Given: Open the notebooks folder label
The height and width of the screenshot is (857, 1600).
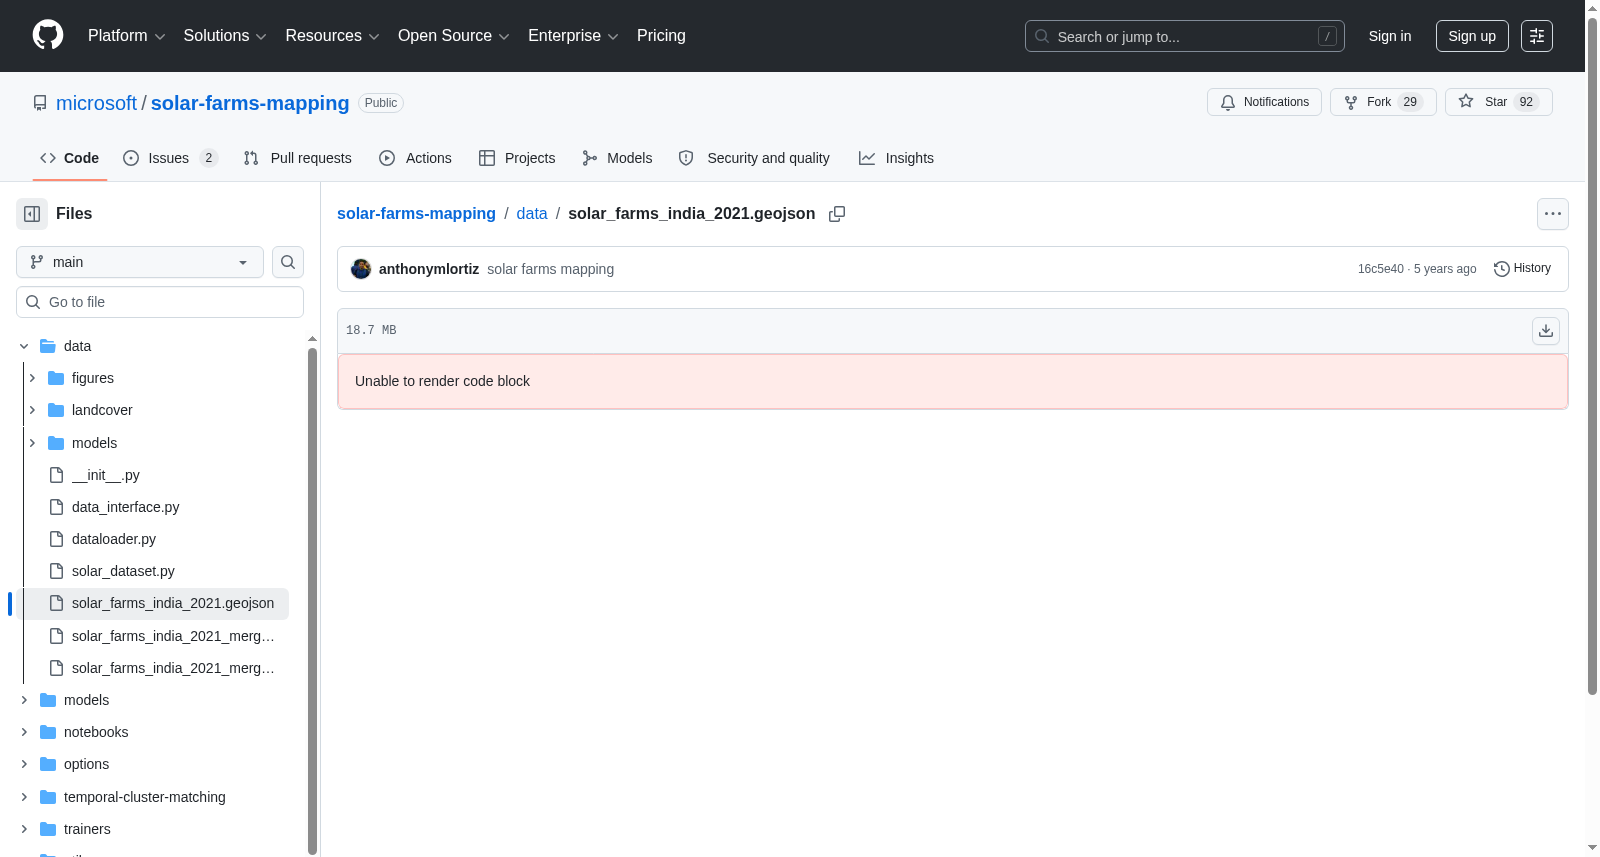Looking at the screenshot, I should coord(96,732).
